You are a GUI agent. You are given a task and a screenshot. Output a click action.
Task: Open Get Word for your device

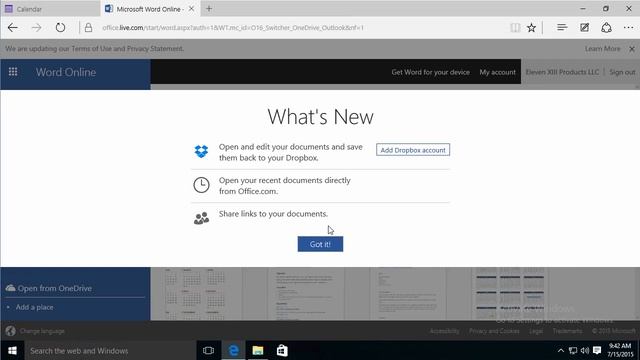click(430, 72)
